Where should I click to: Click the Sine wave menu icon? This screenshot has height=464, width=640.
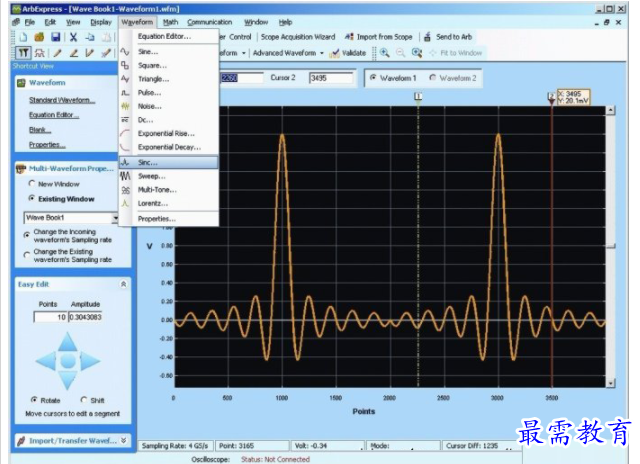(x=125, y=52)
